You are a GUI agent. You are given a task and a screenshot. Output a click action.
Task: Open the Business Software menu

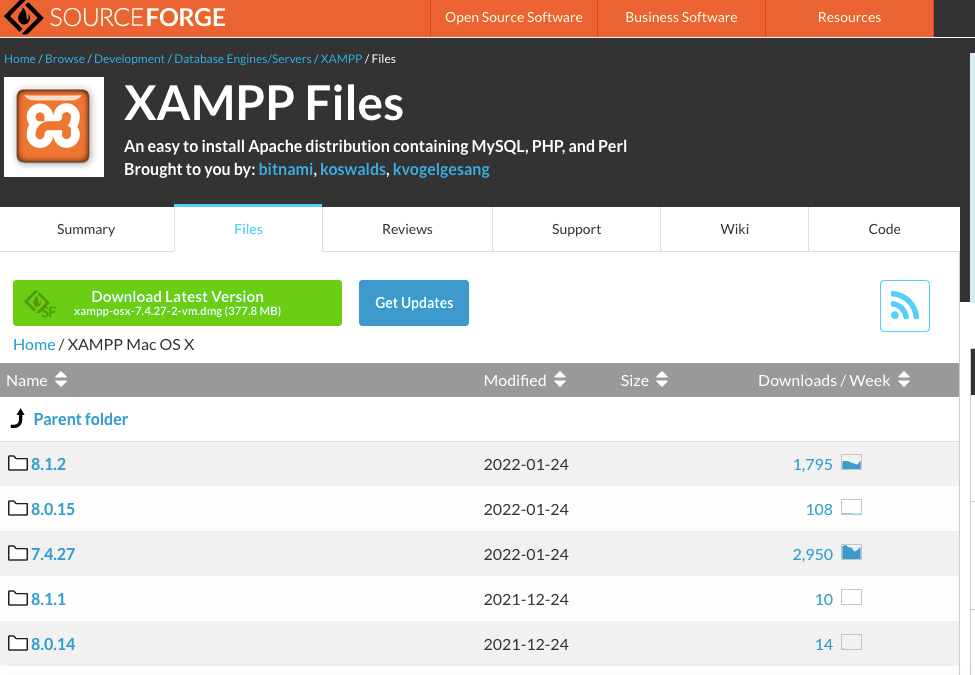(x=681, y=17)
